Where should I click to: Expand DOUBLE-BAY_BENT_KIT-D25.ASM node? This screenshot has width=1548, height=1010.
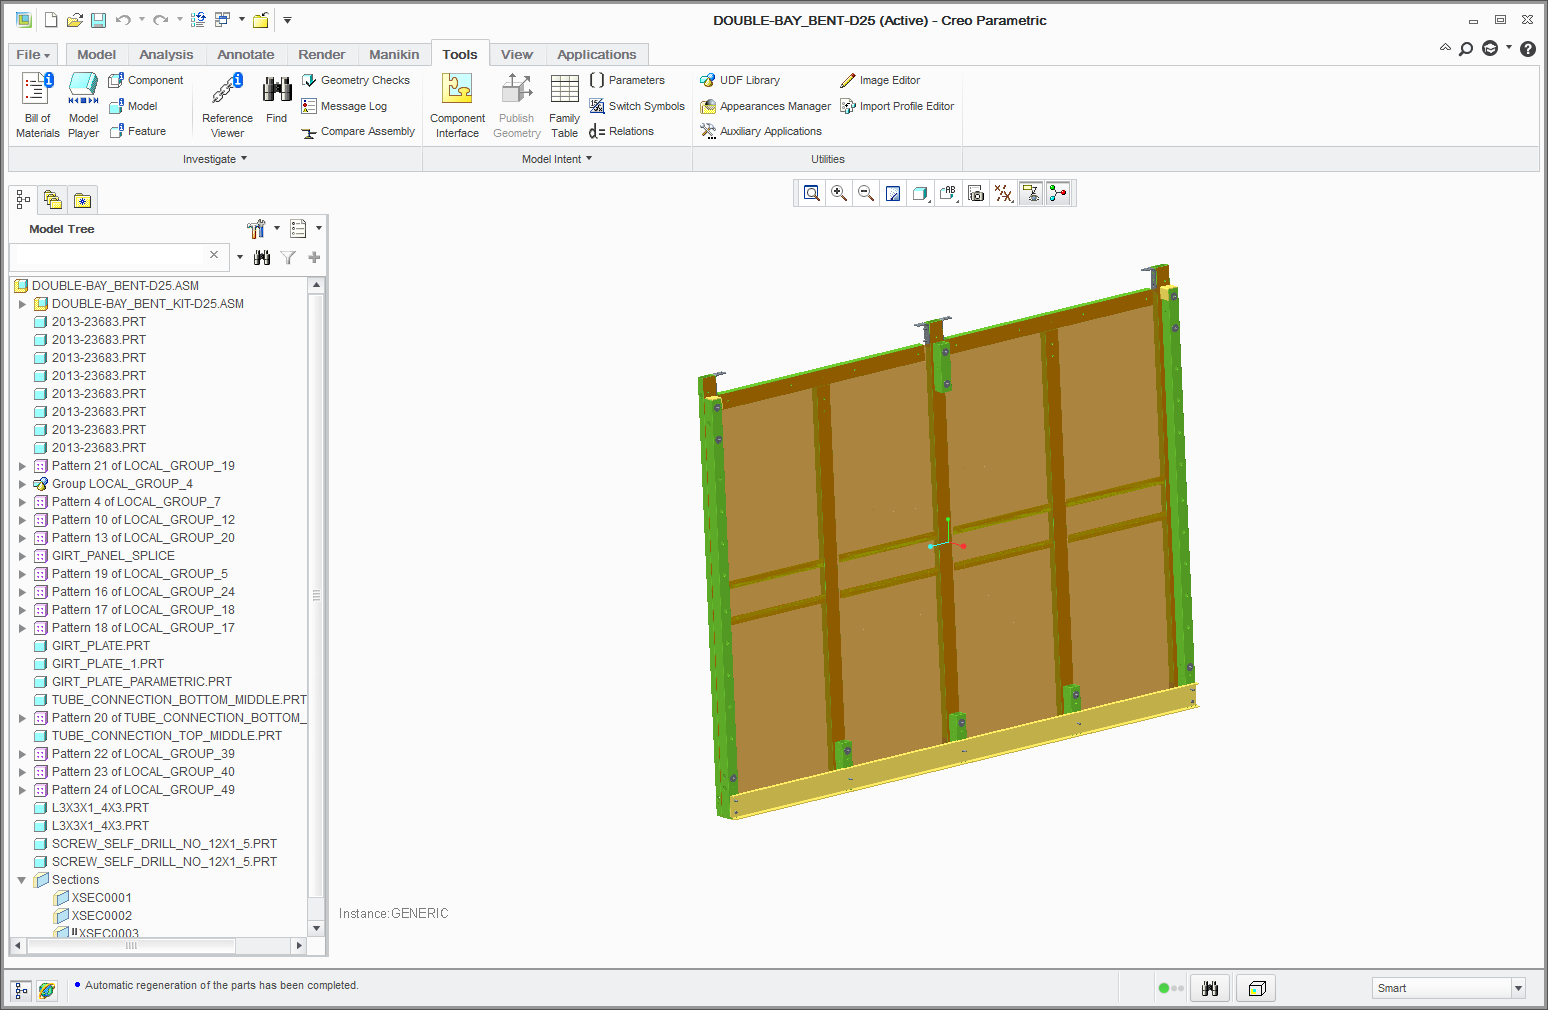[22, 304]
